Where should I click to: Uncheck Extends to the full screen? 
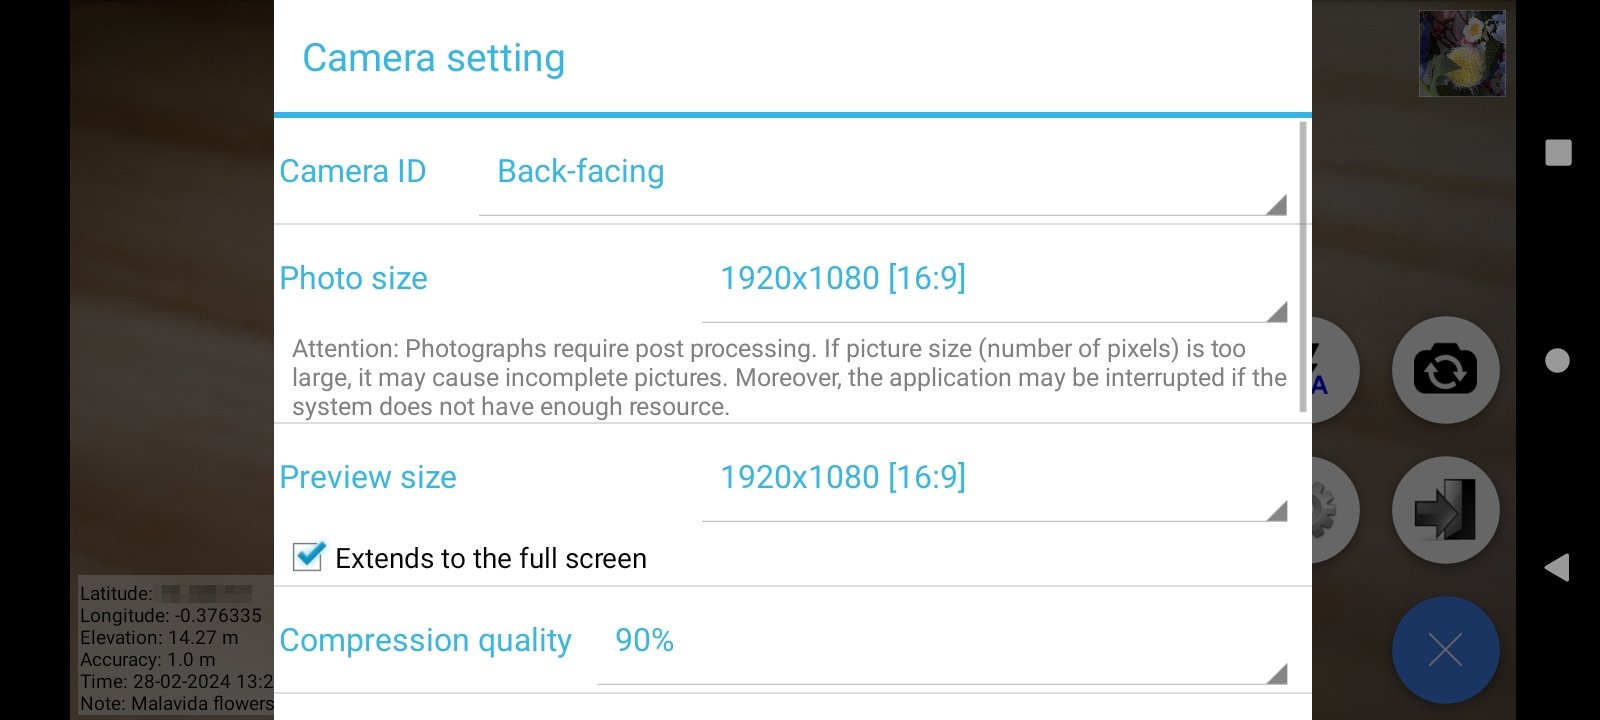(308, 557)
